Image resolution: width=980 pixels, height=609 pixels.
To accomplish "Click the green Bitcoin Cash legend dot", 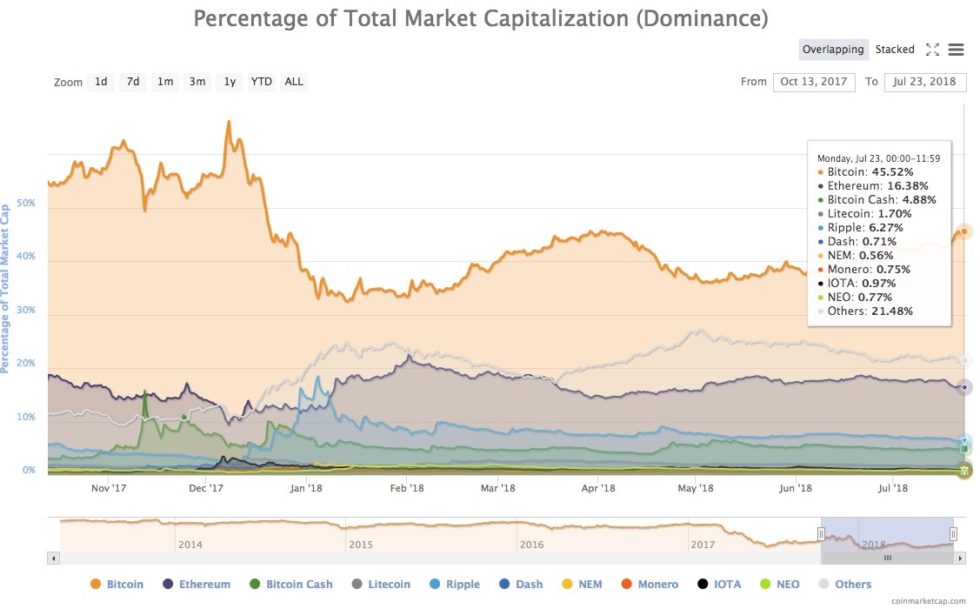I will pyautogui.click(x=253, y=584).
